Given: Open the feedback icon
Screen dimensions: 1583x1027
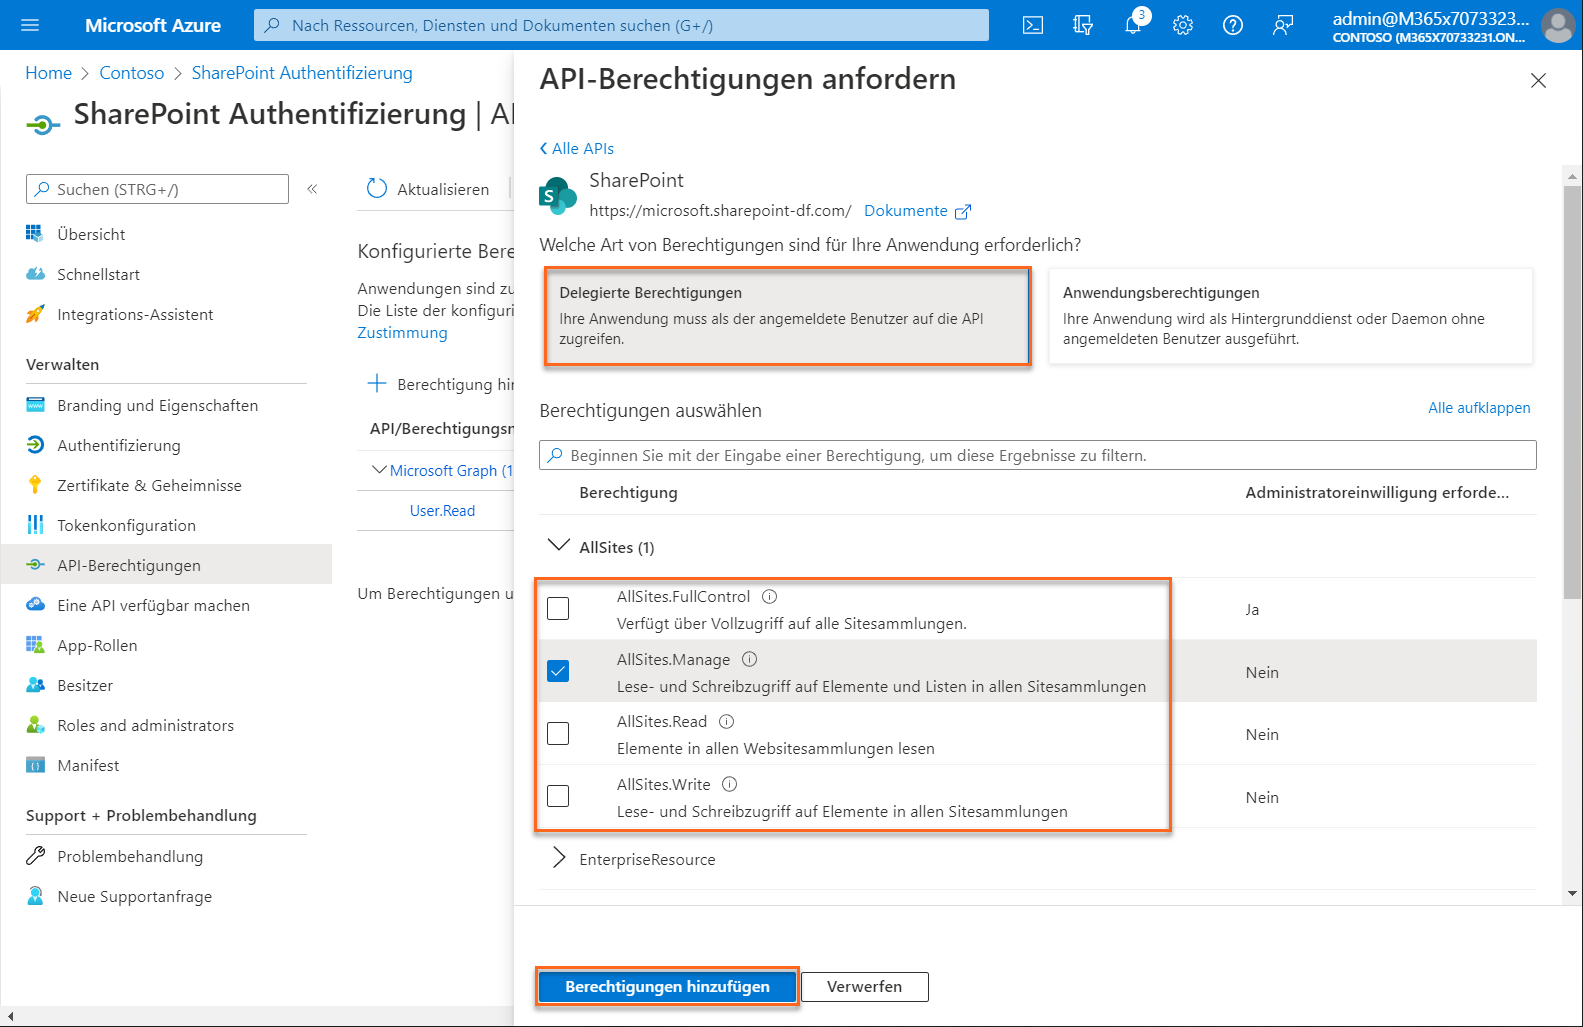Looking at the screenshot, I should click(1283, 25).
